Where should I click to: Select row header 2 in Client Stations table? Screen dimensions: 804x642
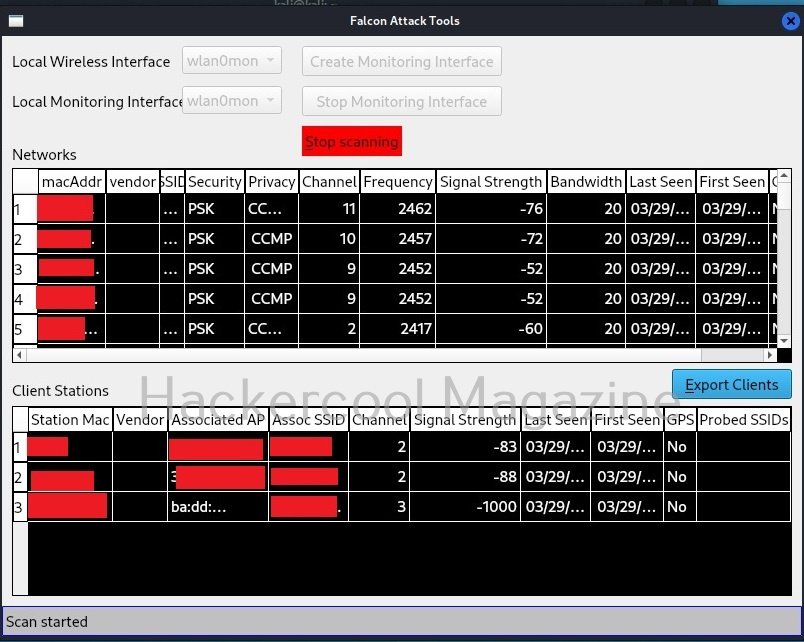(x=20, y=477)
